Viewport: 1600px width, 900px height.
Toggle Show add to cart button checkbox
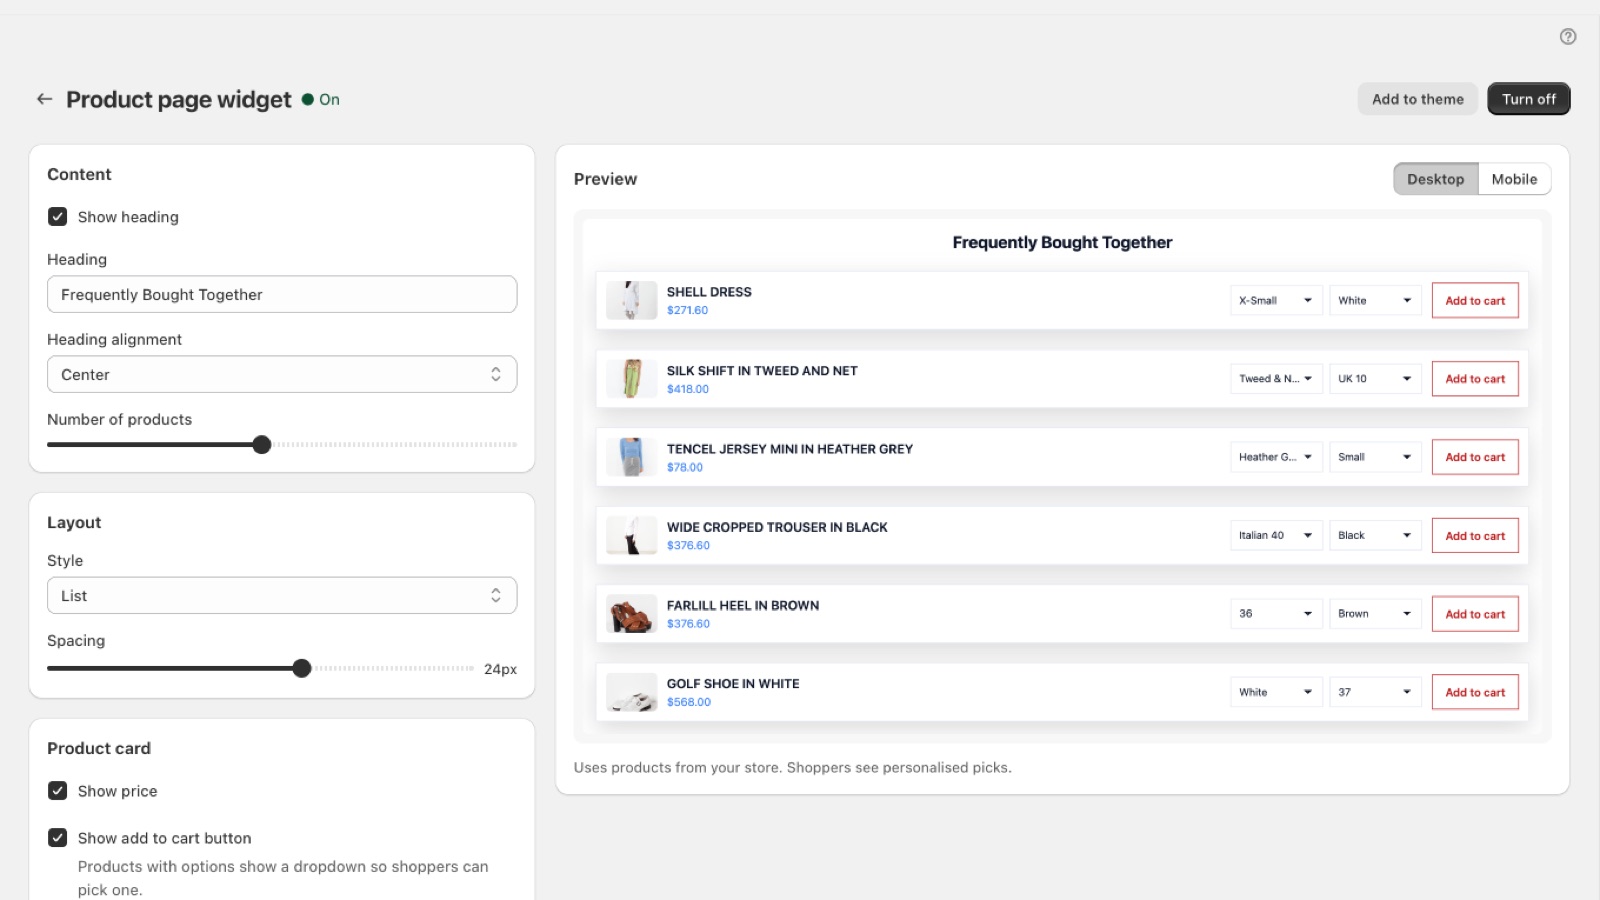[x=58, y=838]
